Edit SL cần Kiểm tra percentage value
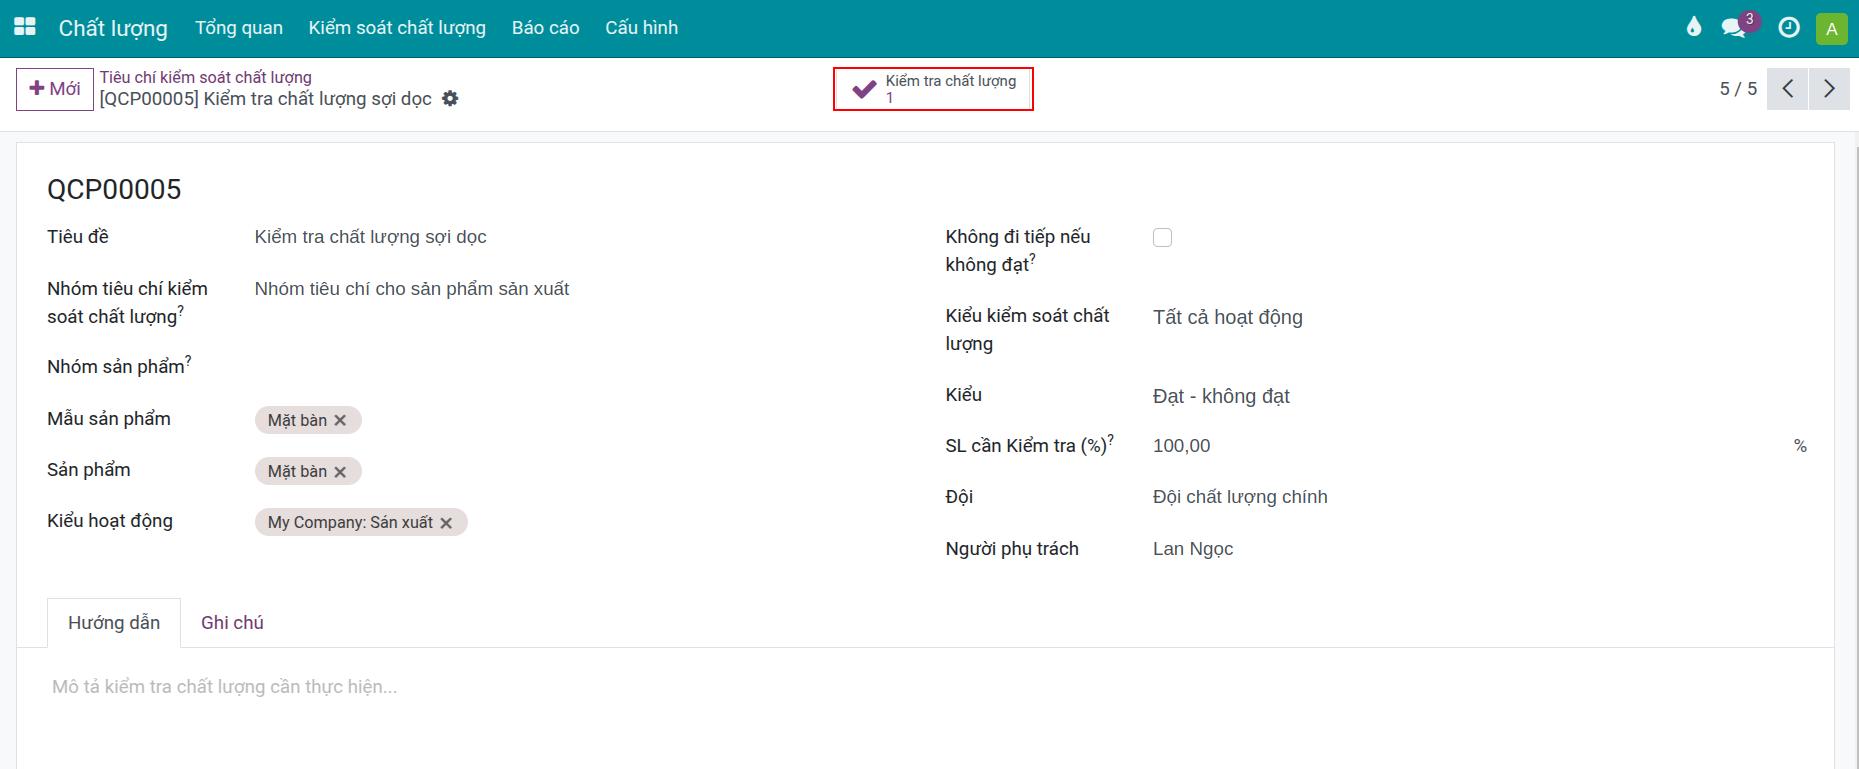1859x769 pixels. click(x=1470, y=446)
